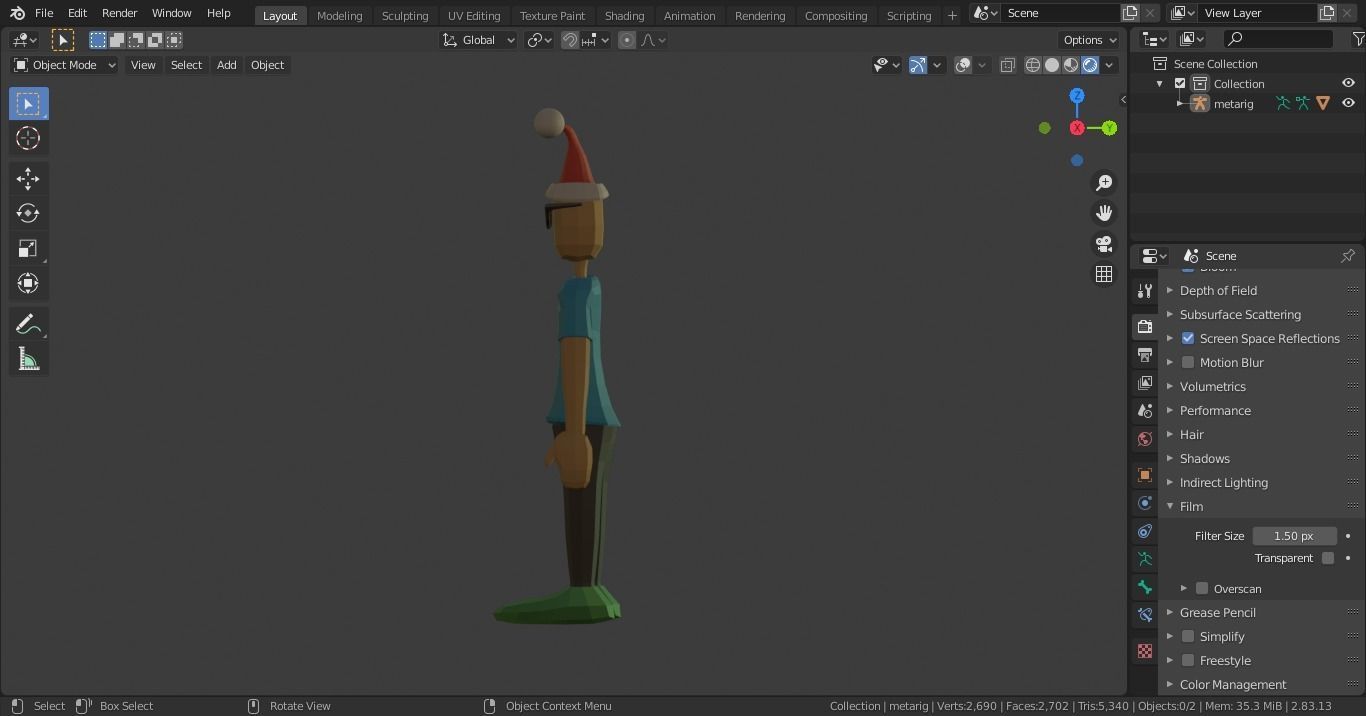This screenshot has width=1366, height=716.
Task: Activate the Rotate tool
Action: coord(28,213)
